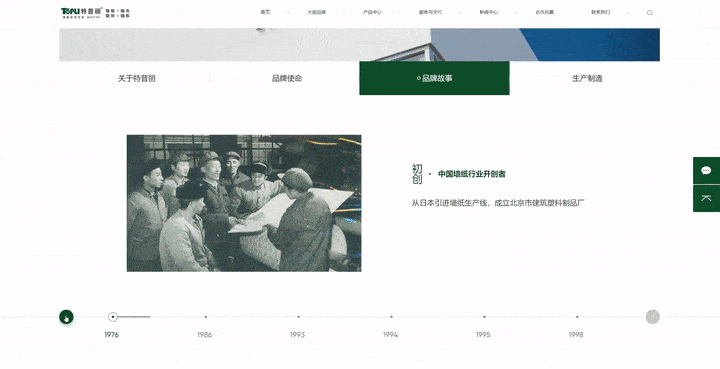The image size is (720, 369).
Task: Click the green previous timeline arrow button
Action: click(66, 317)
